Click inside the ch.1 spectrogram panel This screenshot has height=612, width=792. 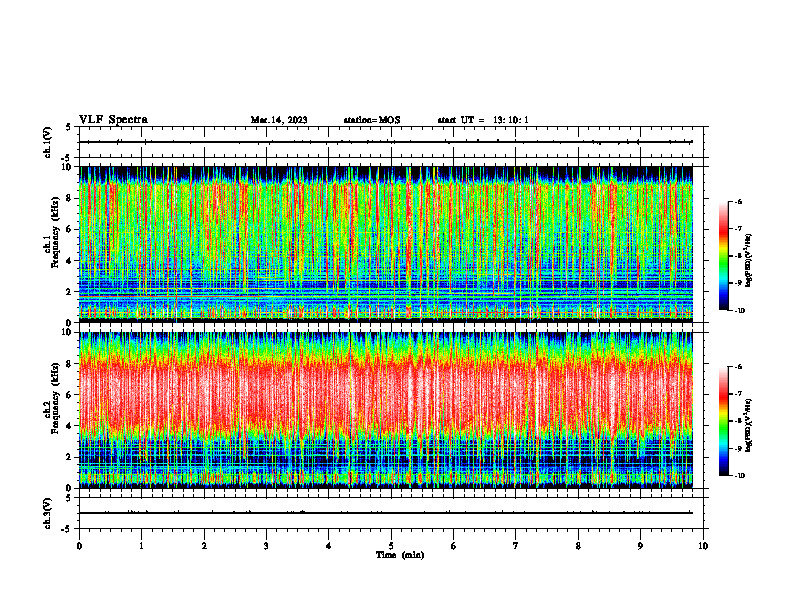(x=386, y=244)
